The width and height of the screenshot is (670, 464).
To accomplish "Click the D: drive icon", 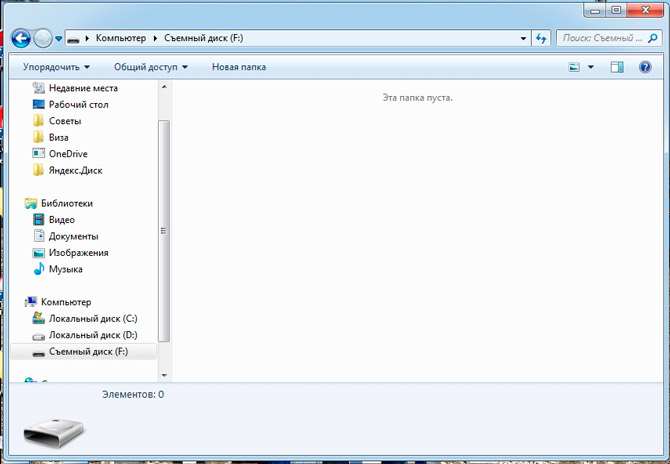I will click(38, 337).
